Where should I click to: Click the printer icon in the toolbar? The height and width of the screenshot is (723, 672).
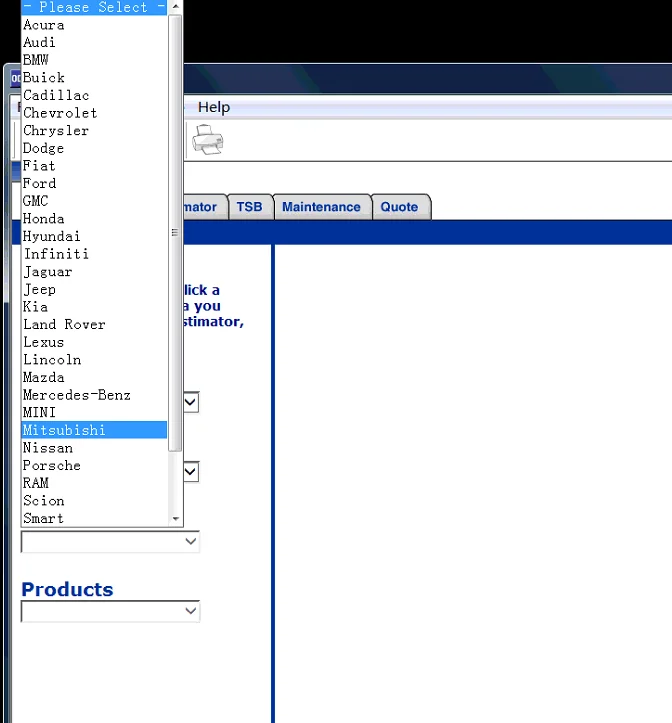click(208, 140)
